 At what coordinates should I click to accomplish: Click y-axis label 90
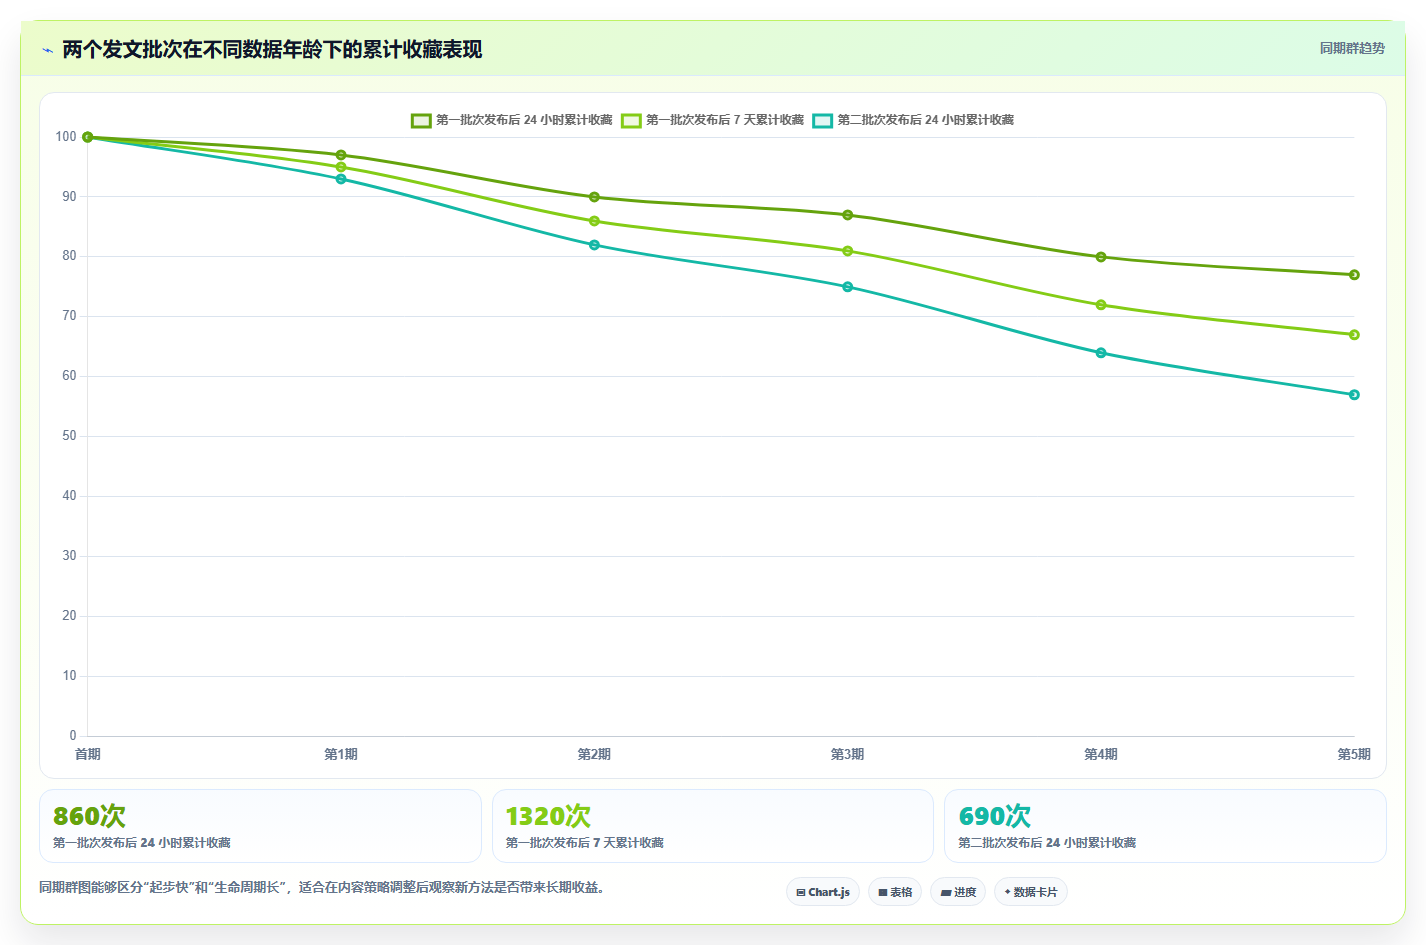point(69,197)
